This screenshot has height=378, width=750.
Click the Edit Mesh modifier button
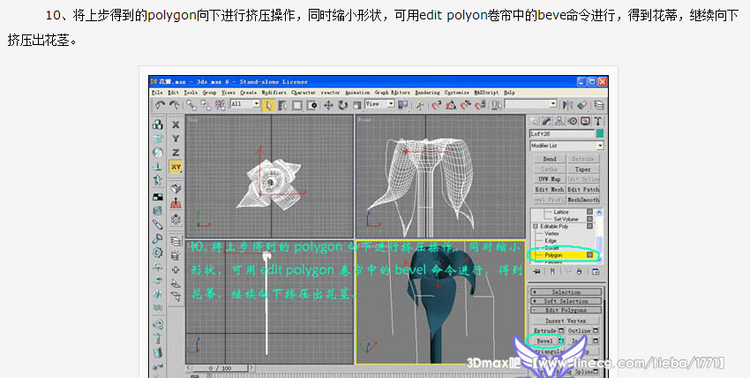click(x=550, y=189)
